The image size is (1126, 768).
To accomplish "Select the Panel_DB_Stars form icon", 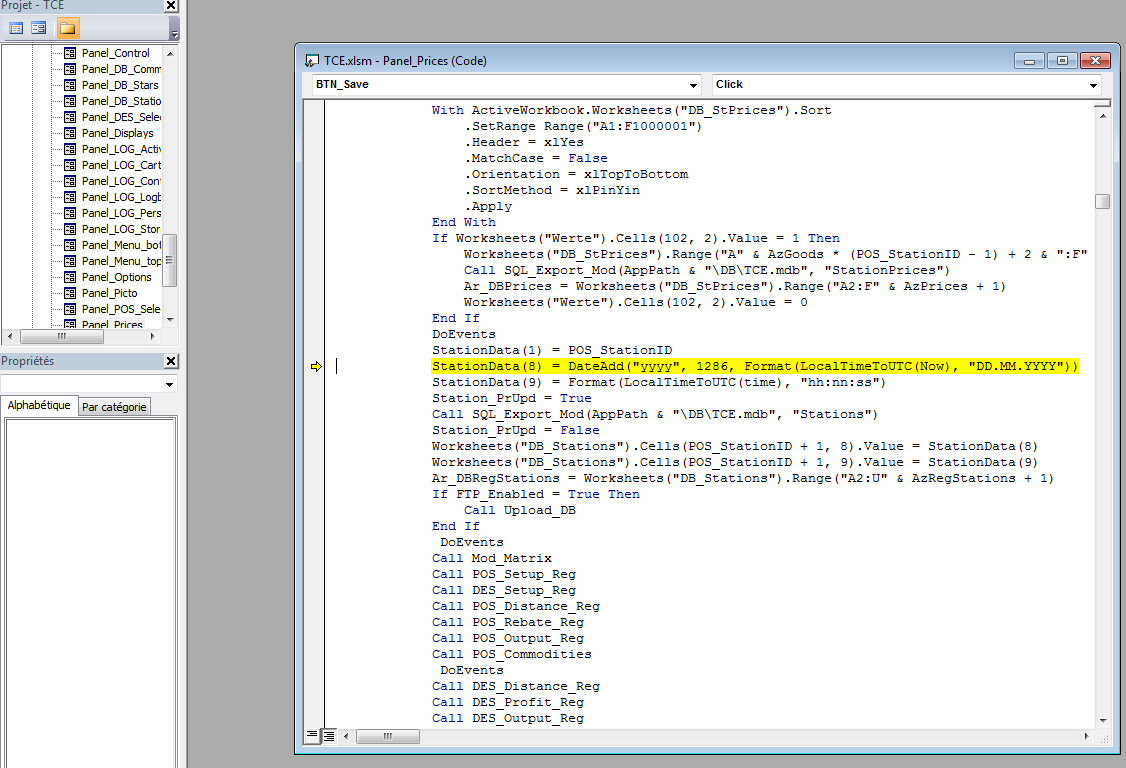I will [70, 85].
